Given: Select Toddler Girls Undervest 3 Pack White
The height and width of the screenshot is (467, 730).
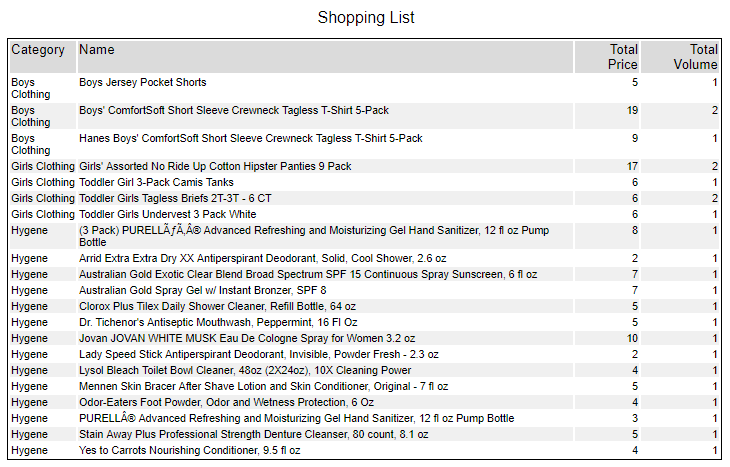Looking at the screenshot, I should (x=167, y=214).
